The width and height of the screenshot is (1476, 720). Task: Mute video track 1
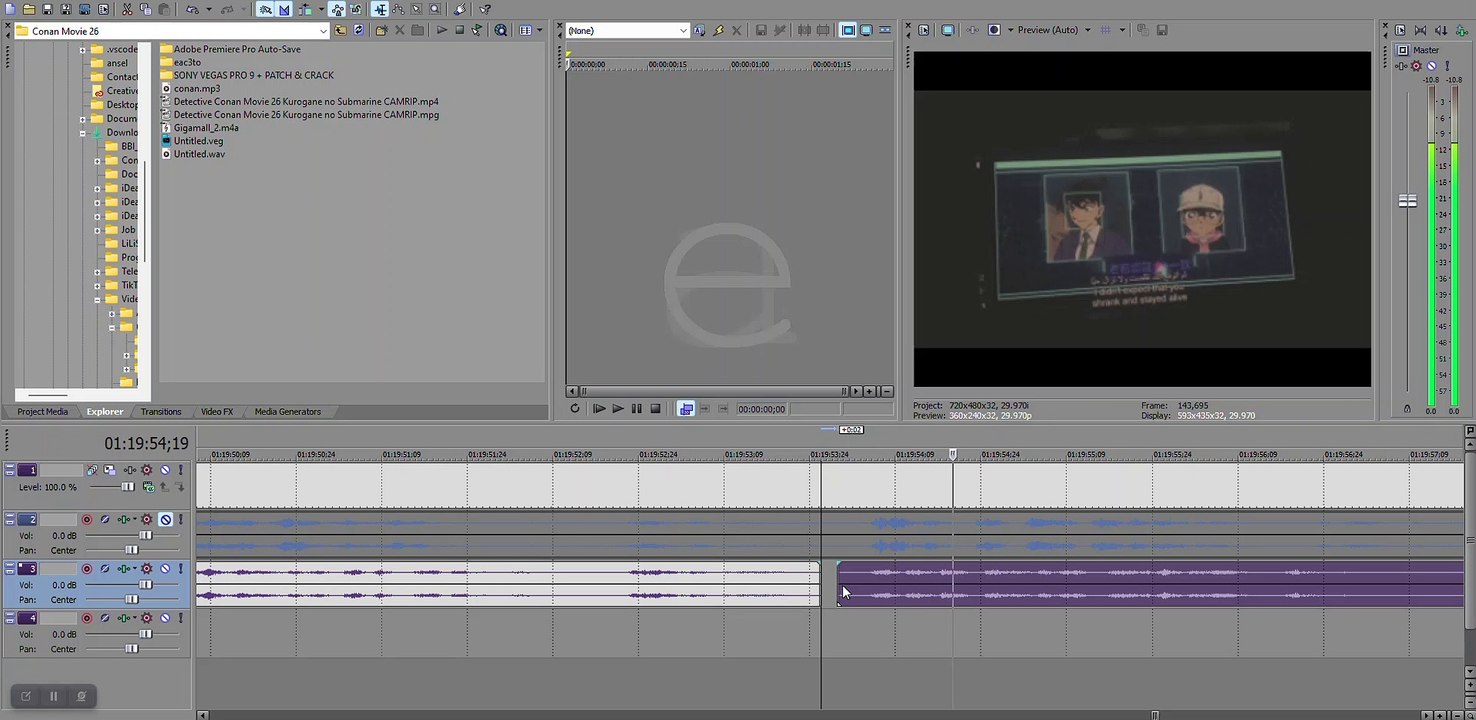click(x=165, y=470)
